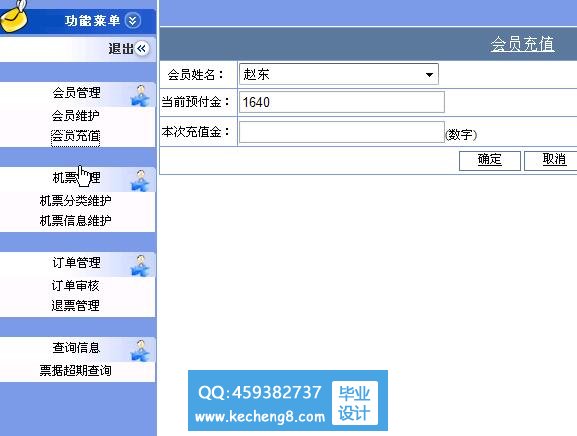Expand the 查询信息 section header
Screen dimensions: 577x436
pyautogui.click(x=77, y=348)
